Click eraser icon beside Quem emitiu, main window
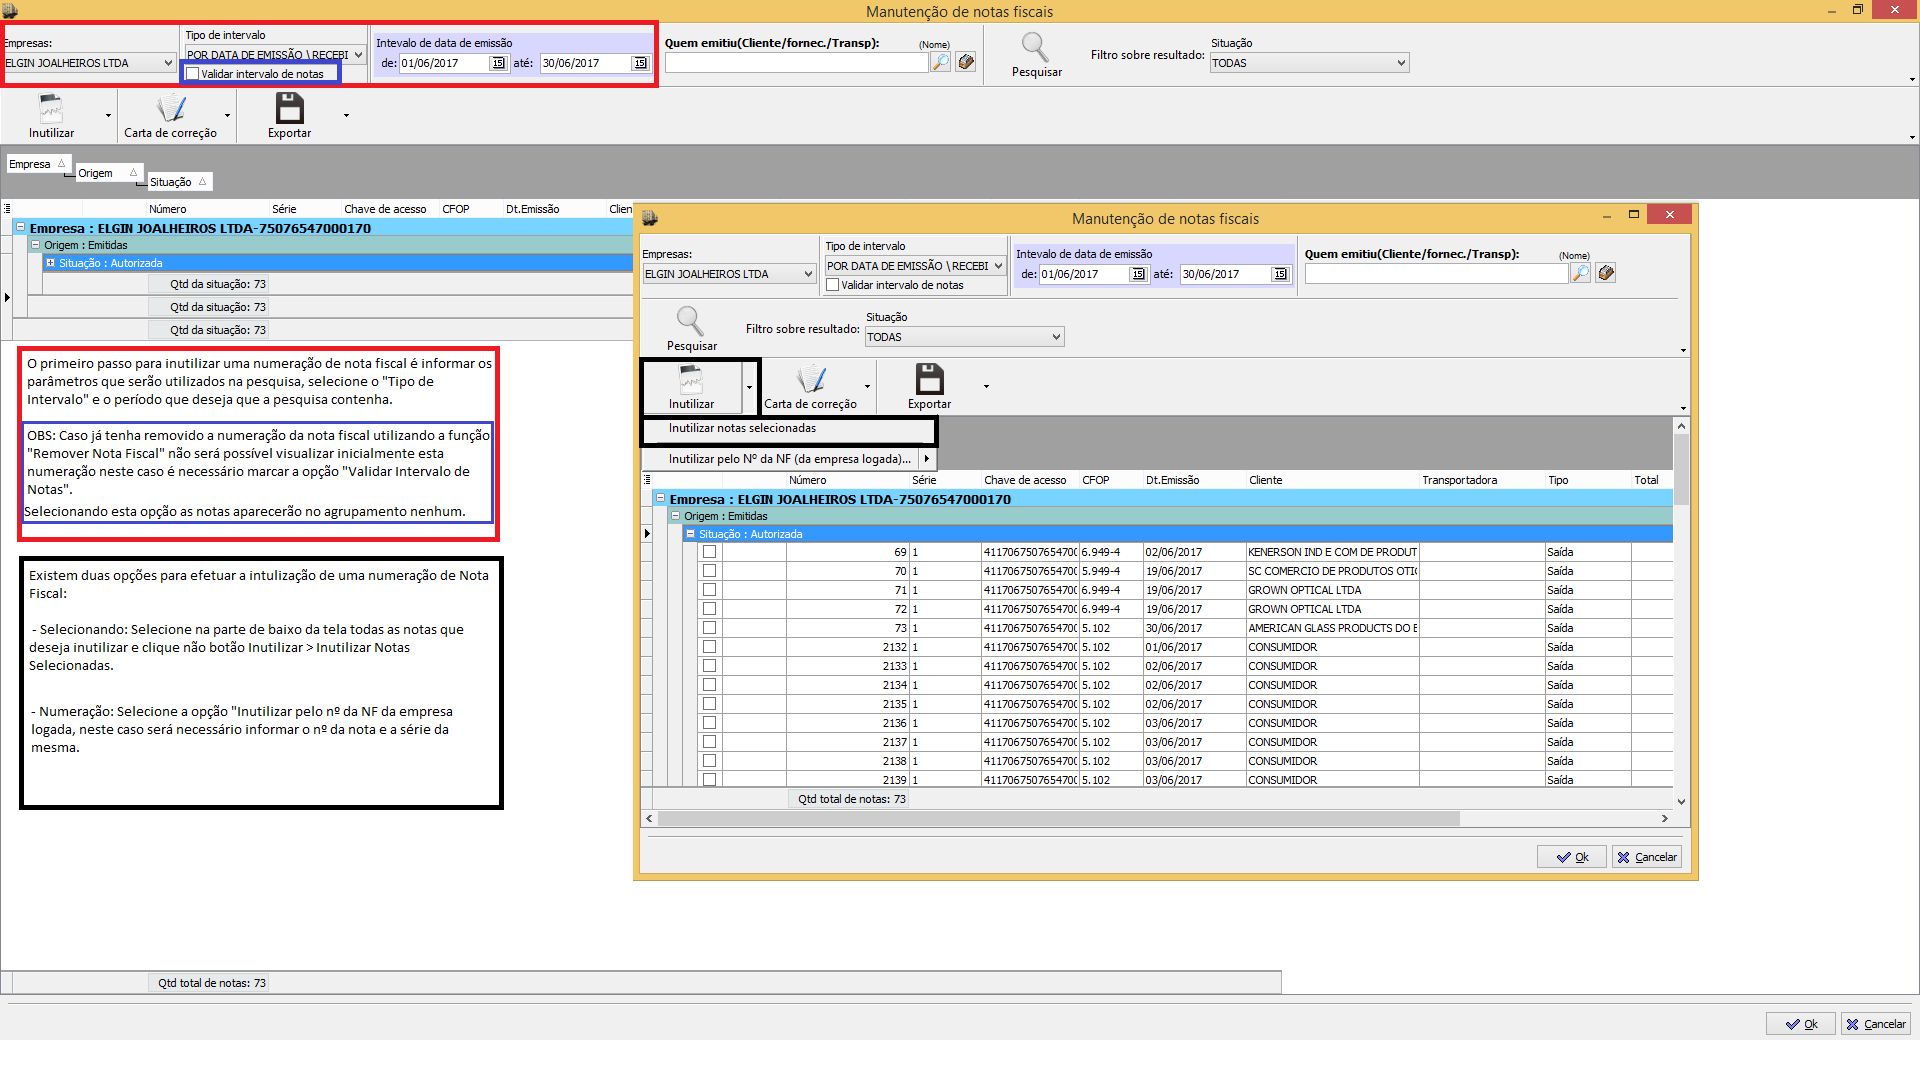 (965, 62)
